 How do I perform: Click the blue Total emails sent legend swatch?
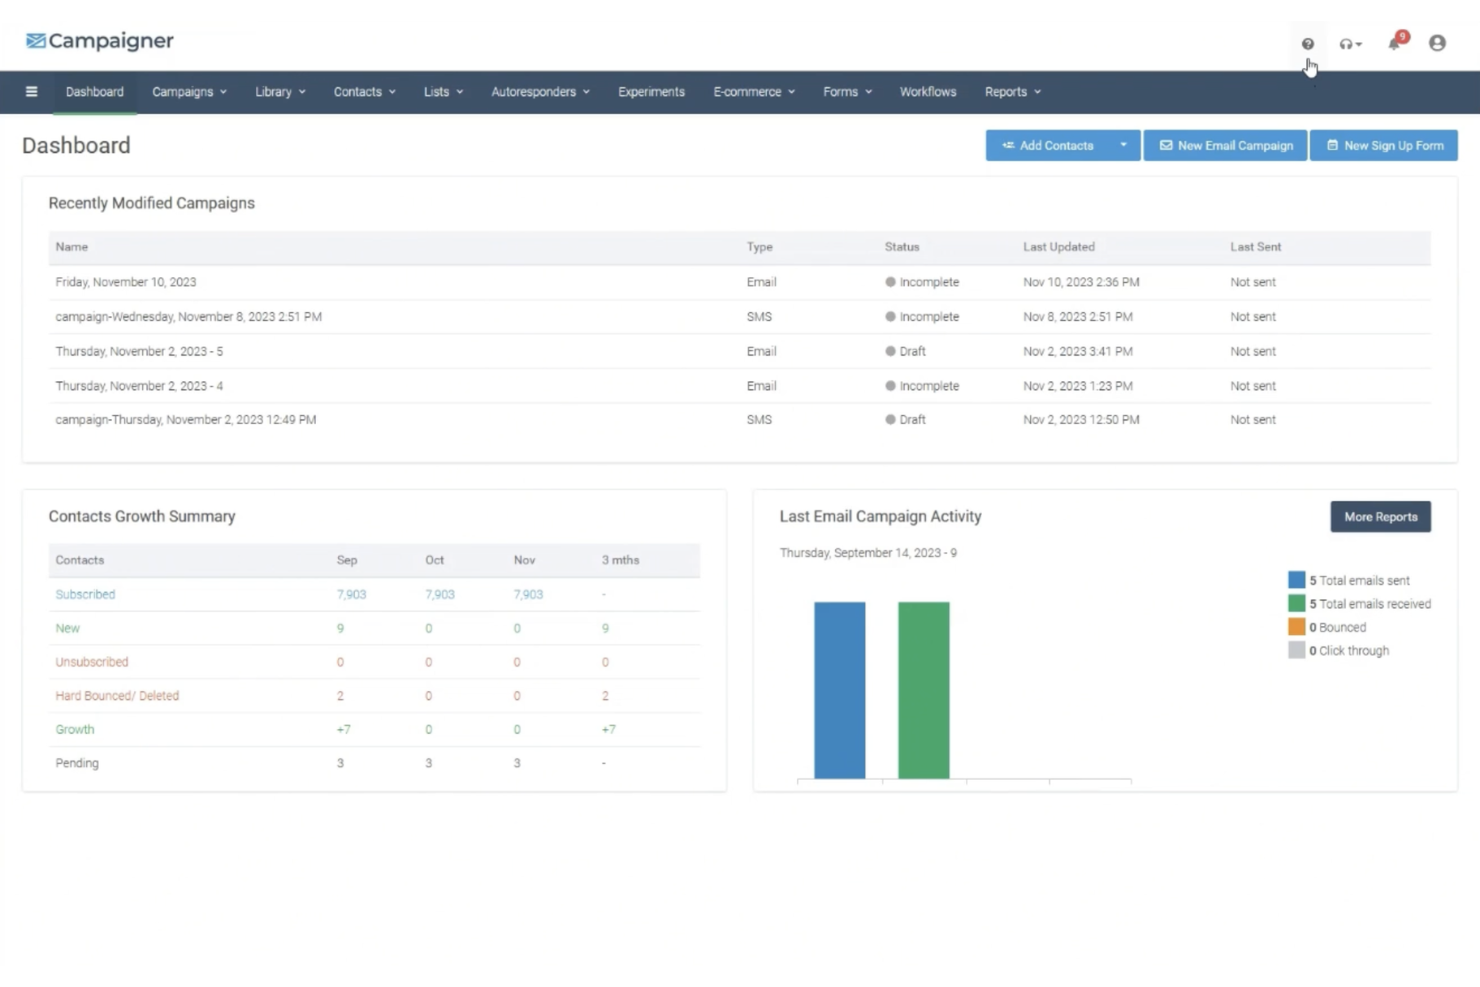click(x=1296, y=579)
